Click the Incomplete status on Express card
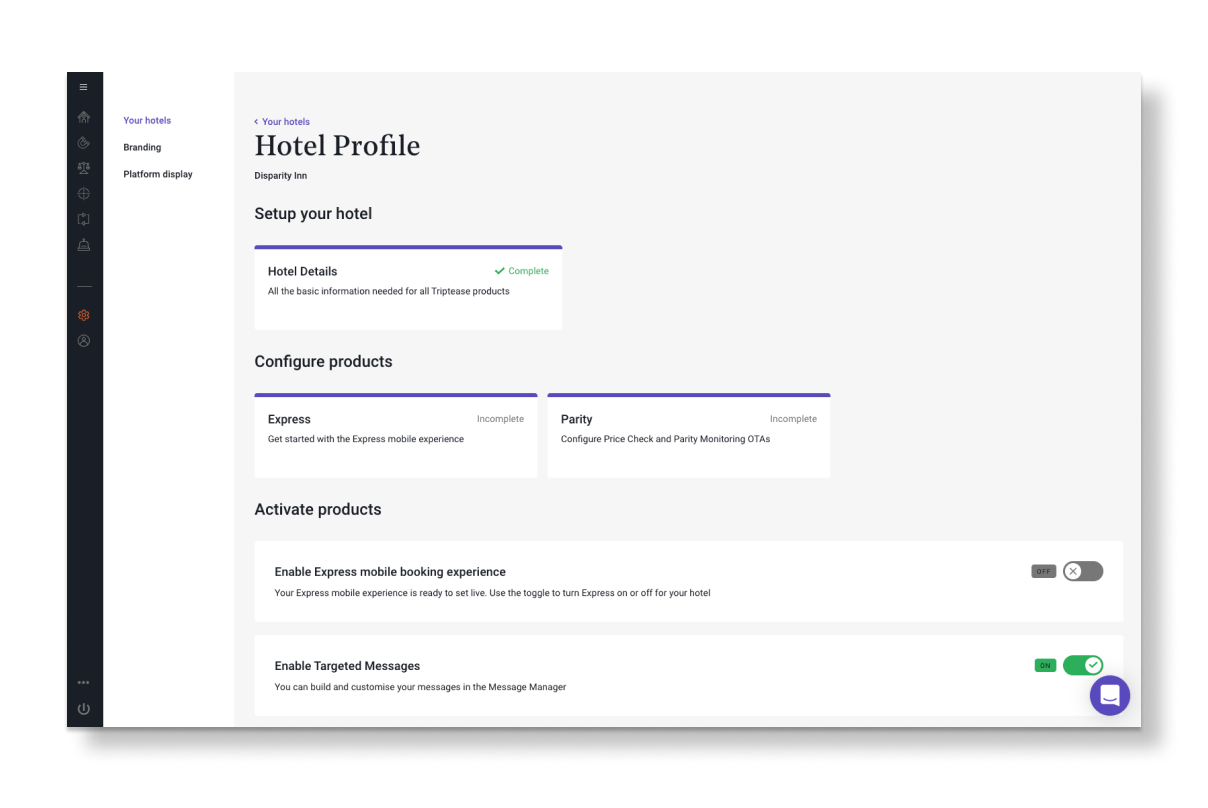 (x=500, y=419)
